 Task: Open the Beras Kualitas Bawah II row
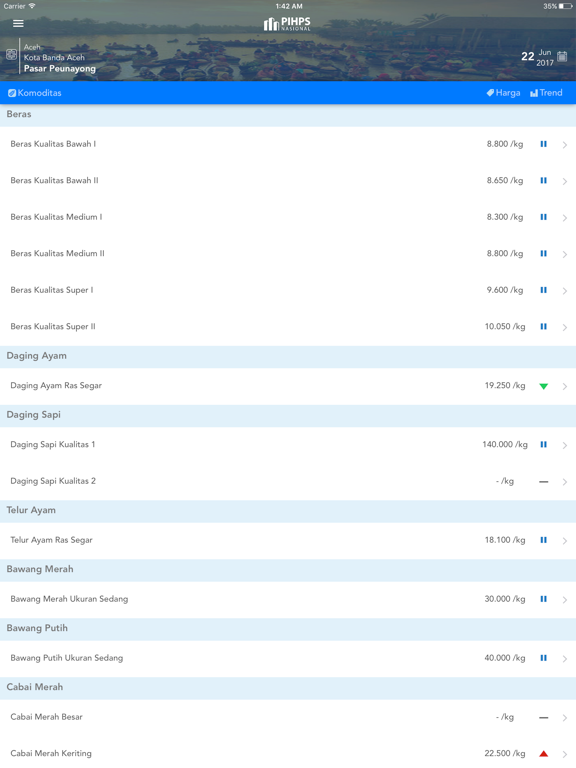[x=288, y=181]
